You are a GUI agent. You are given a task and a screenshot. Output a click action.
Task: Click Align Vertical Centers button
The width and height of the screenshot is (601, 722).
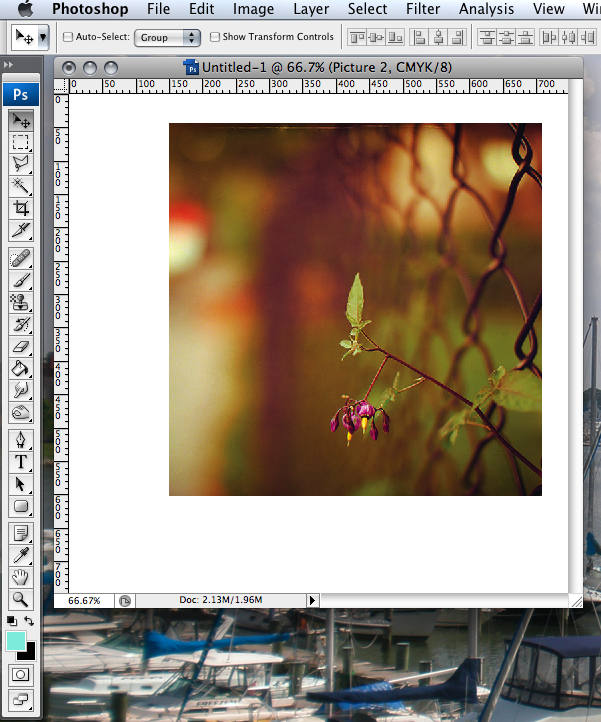click(x=376, y=37)
